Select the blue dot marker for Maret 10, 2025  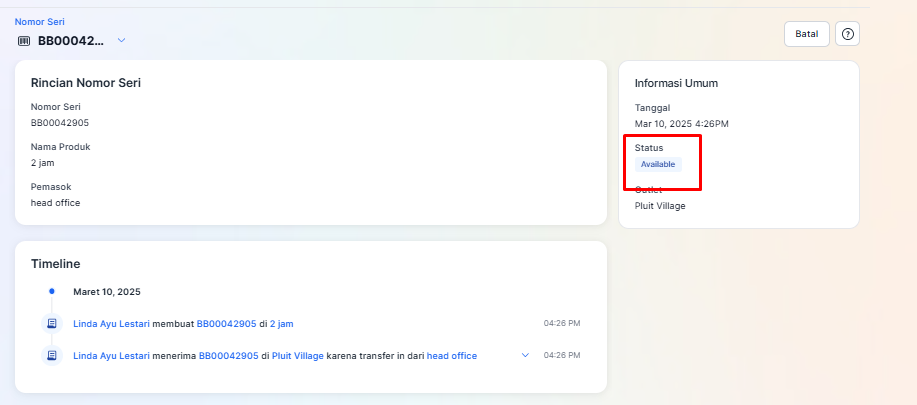tap(52, 292)
